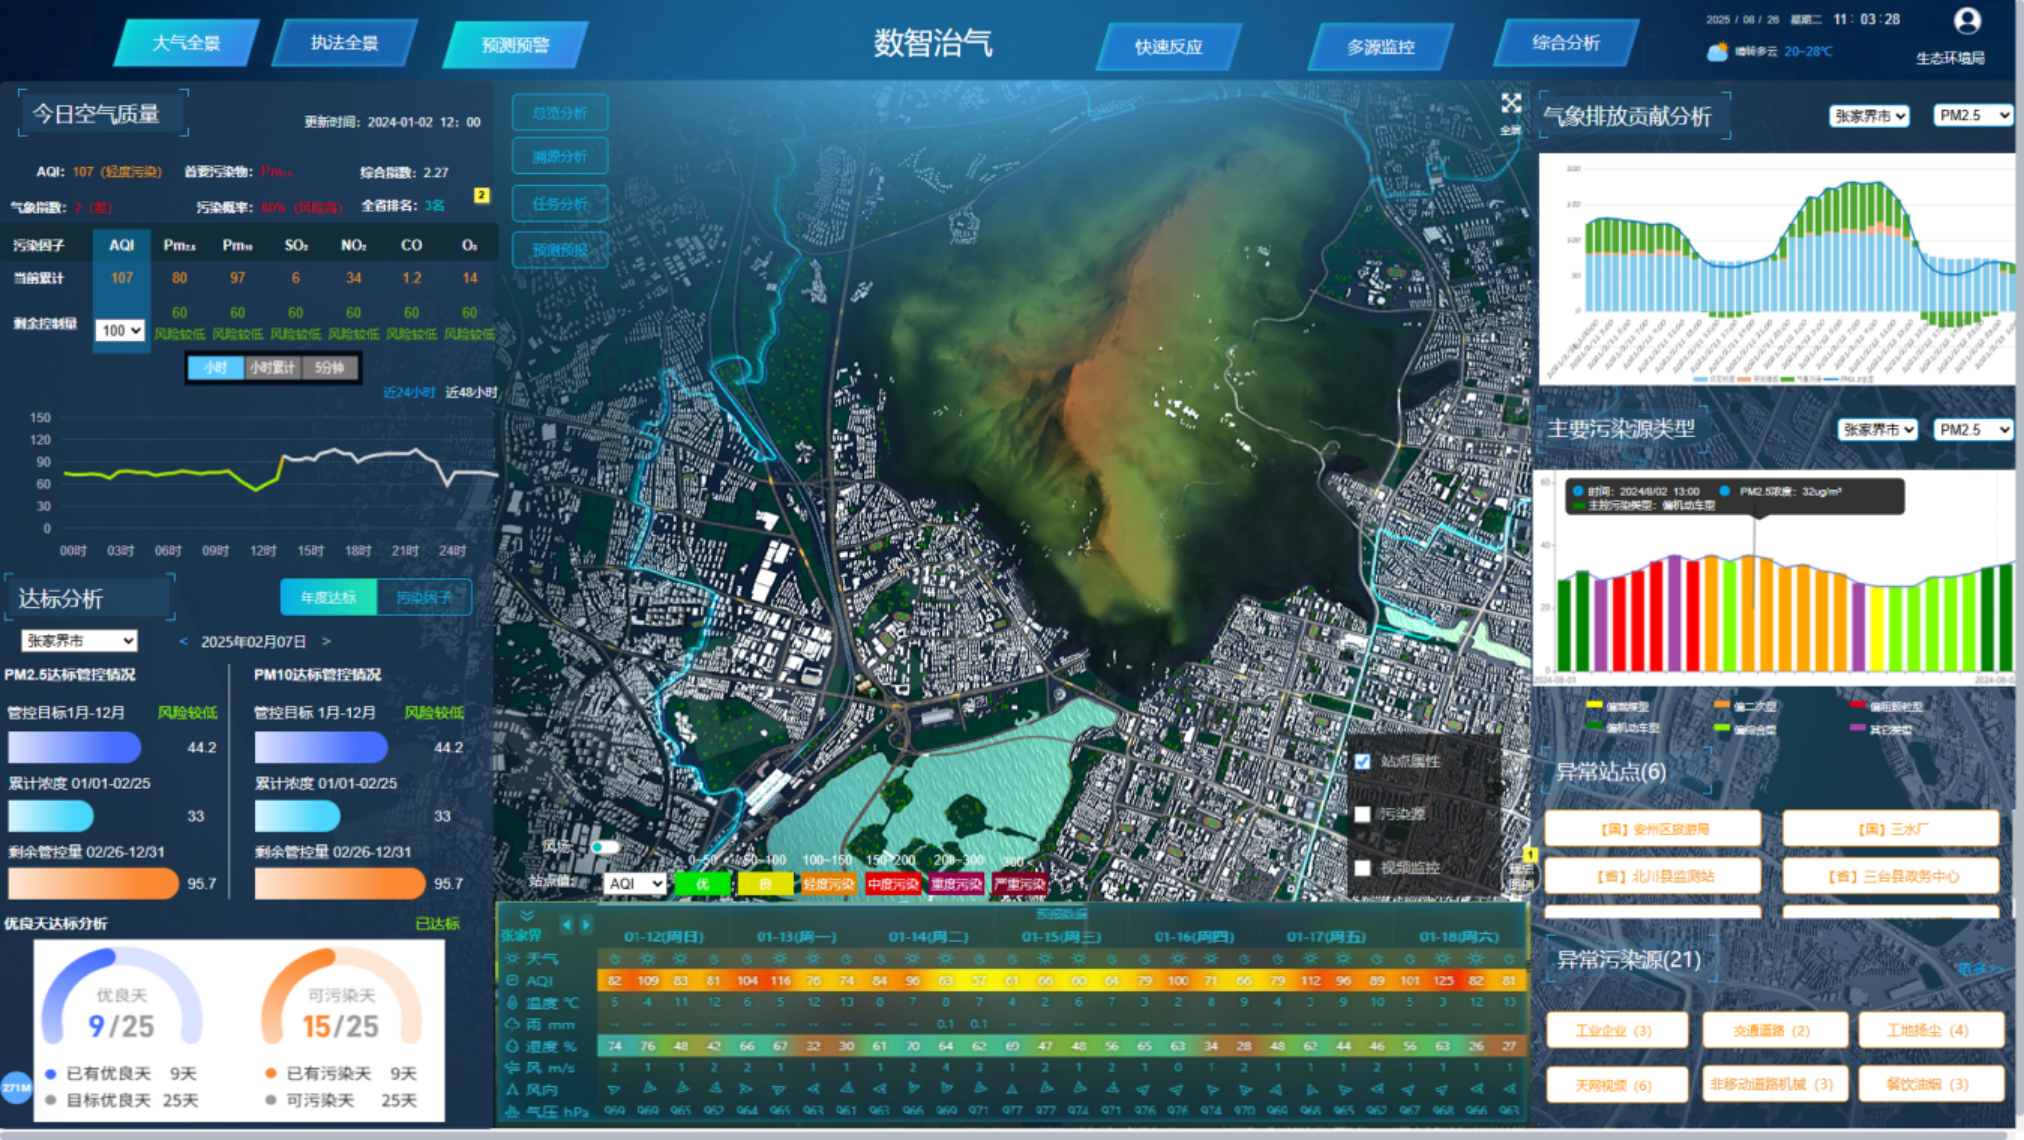Check the 污染源 checkbox
The image size is (2024, 1140).
click(x=1362, y=814)
